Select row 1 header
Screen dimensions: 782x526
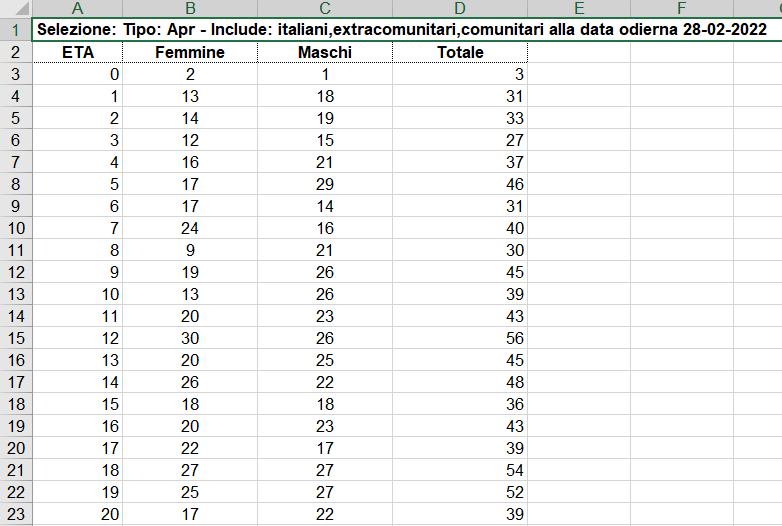(x=15, y=30)
